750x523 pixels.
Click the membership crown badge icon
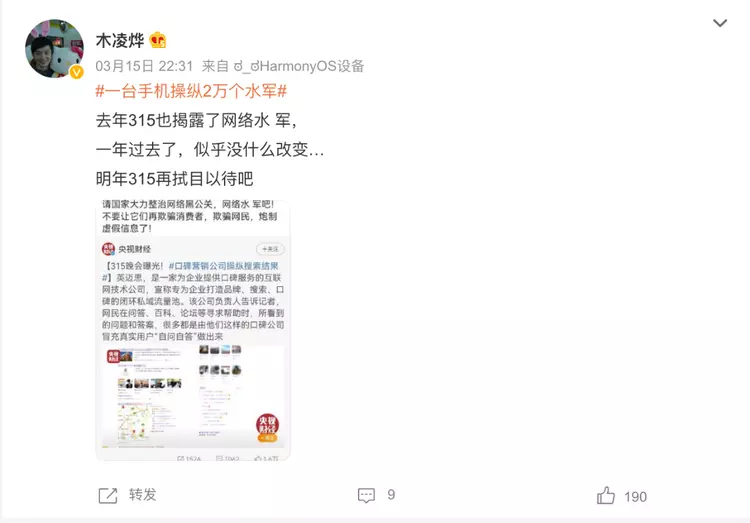pos(157,40)
